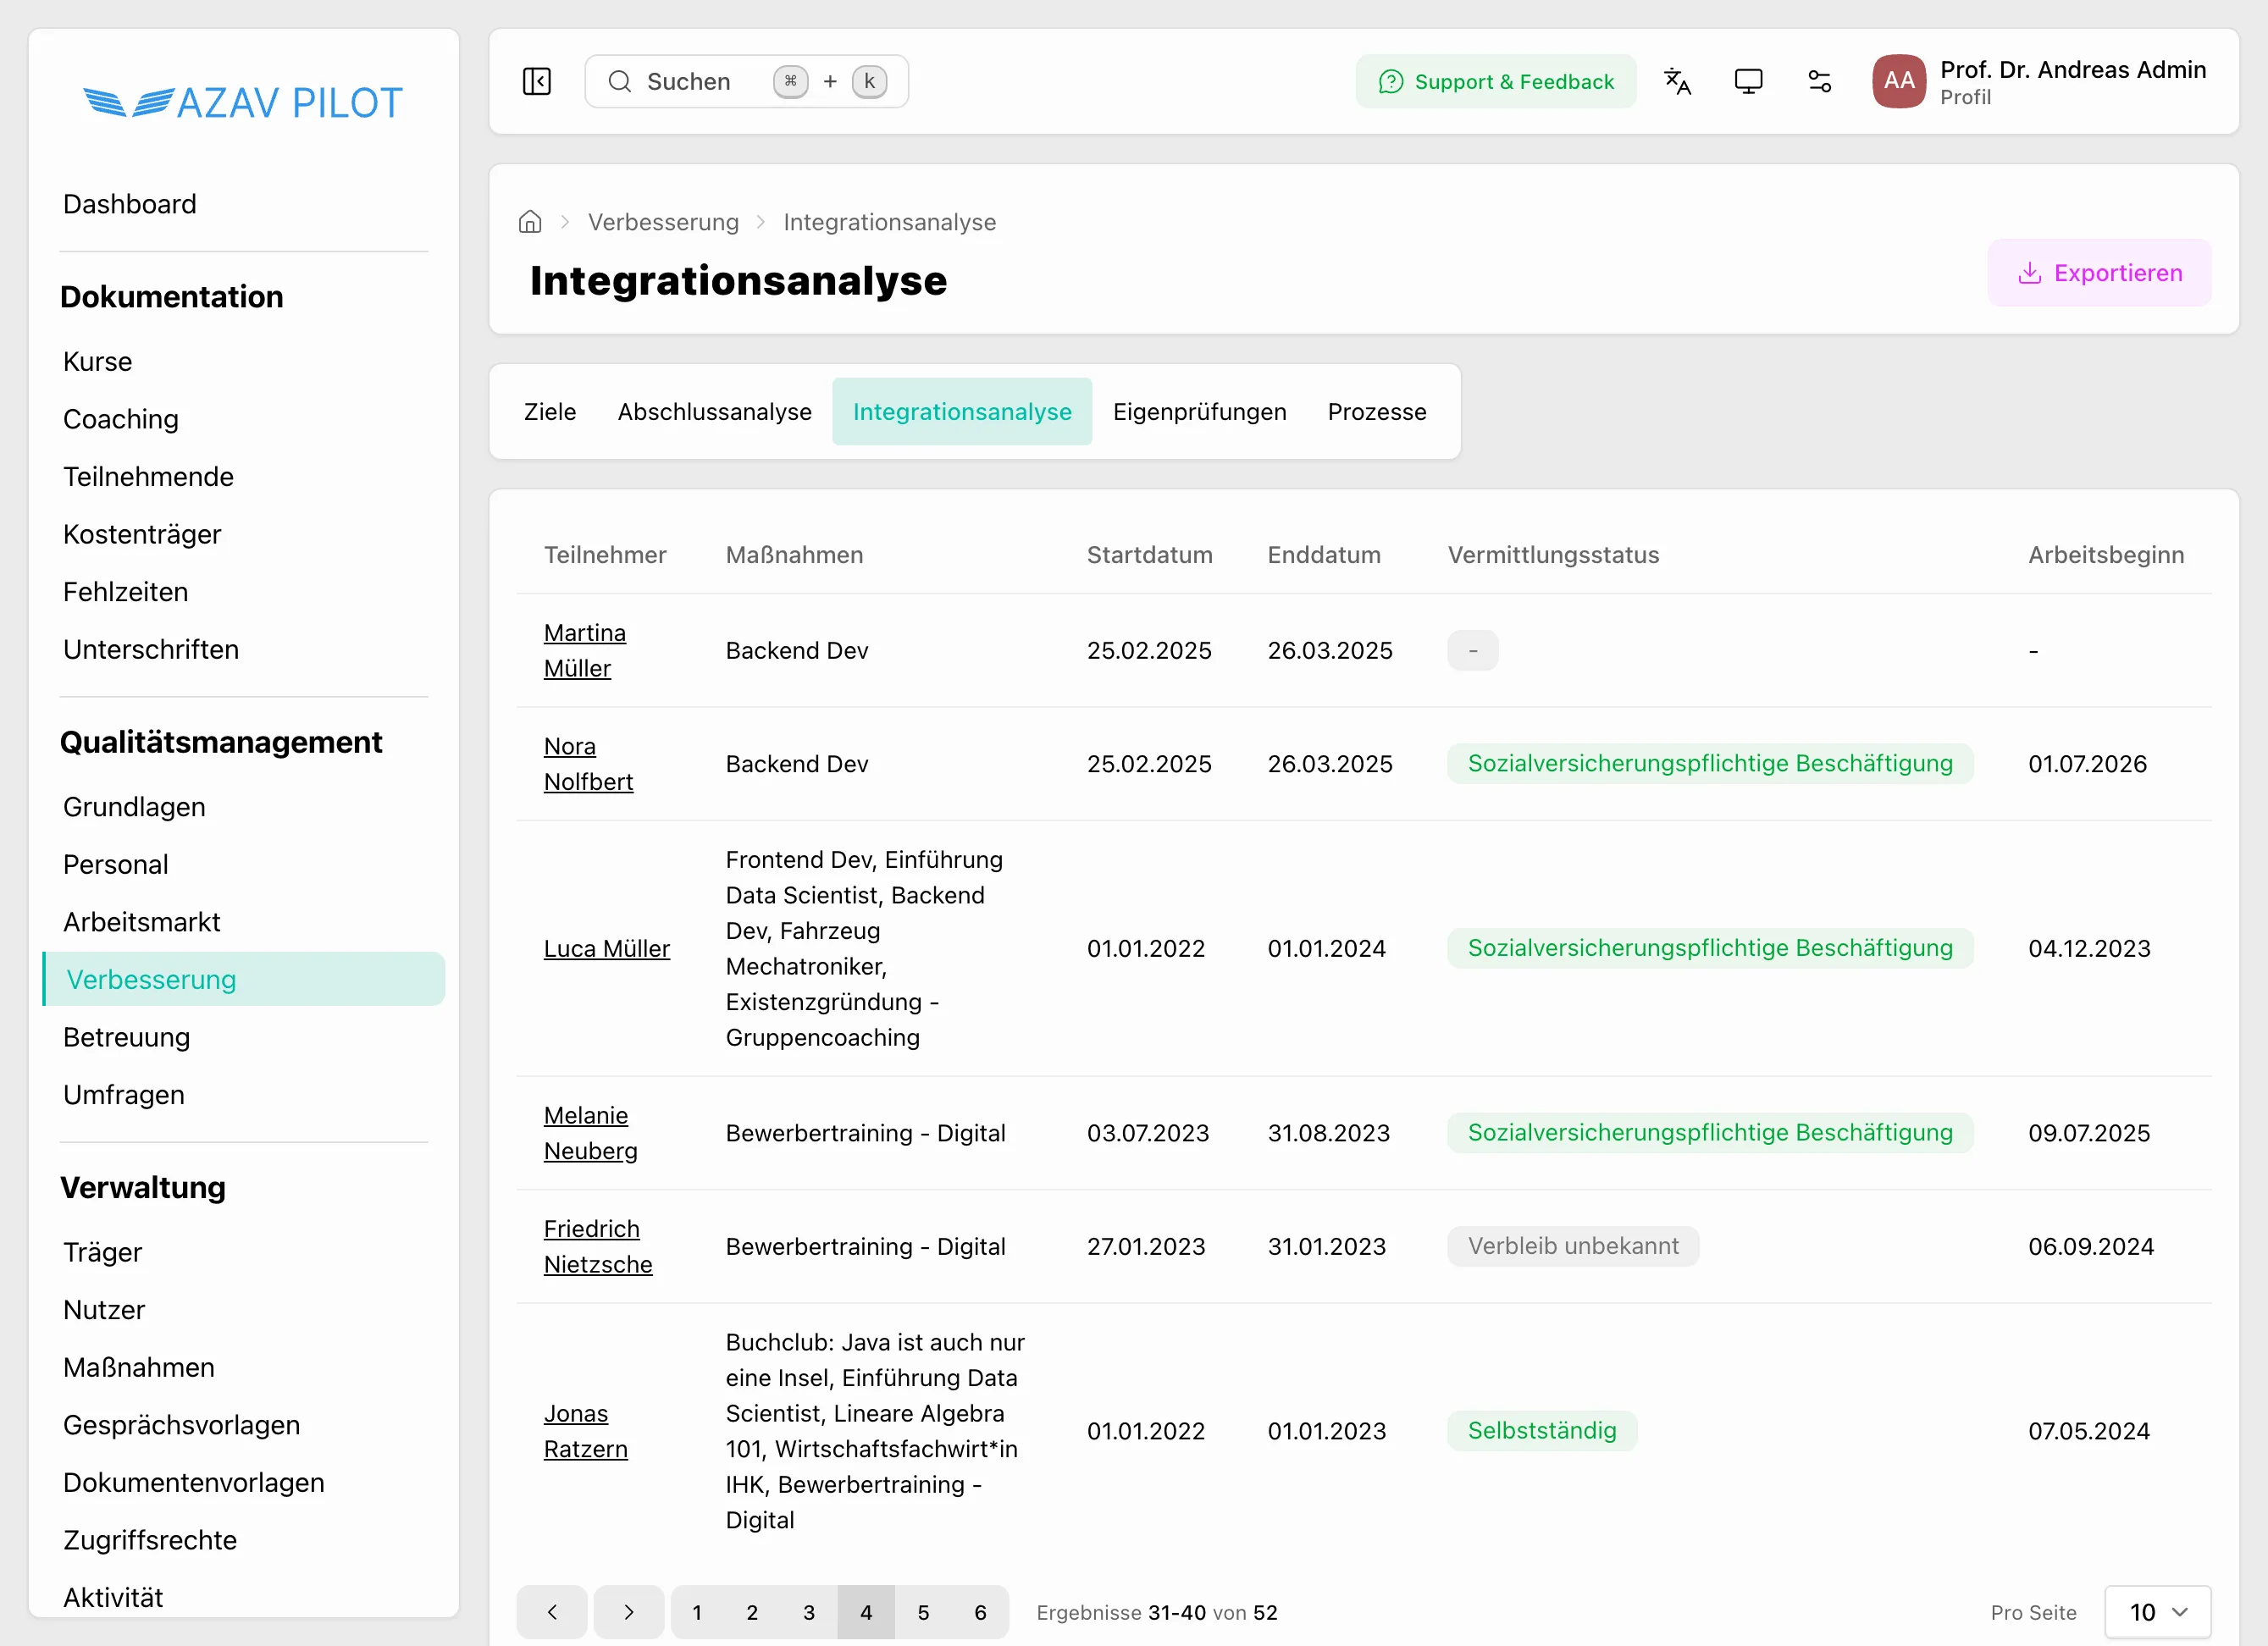
Task: Open participant Nora Nolfbert link
Action: (x=589, y=764)
